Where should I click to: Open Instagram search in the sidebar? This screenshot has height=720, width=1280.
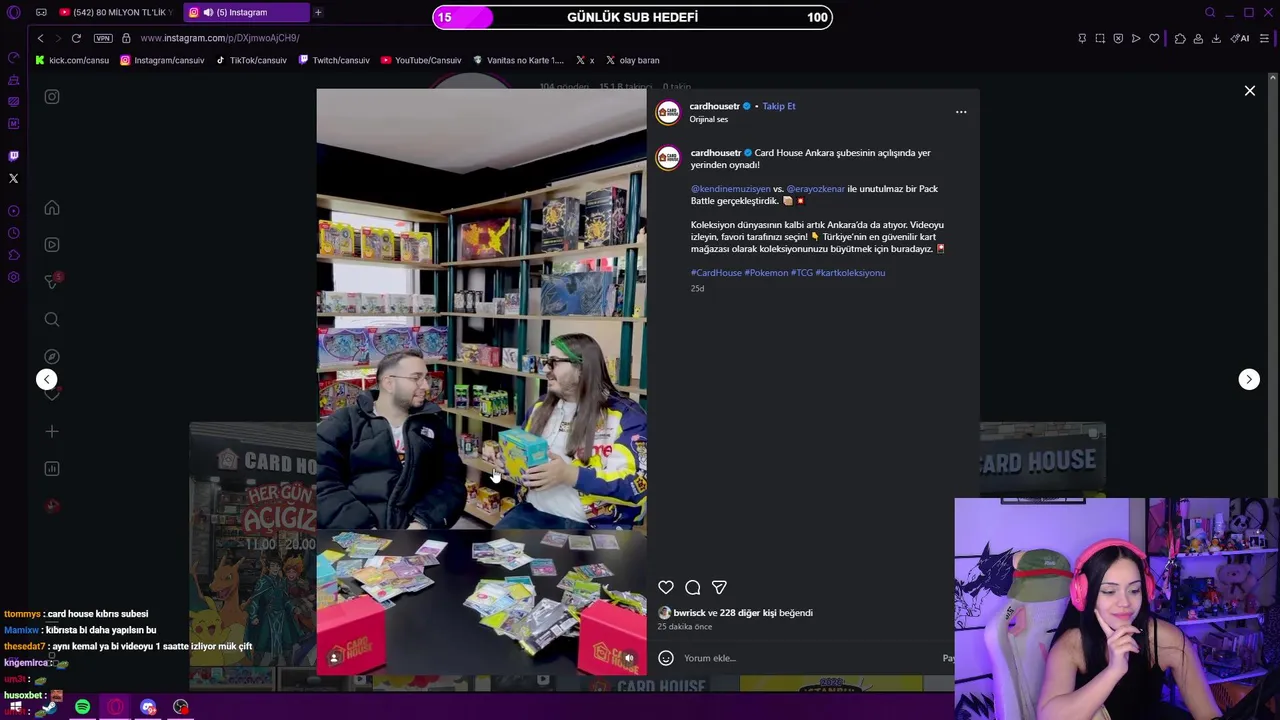click(x=52, y=320)
